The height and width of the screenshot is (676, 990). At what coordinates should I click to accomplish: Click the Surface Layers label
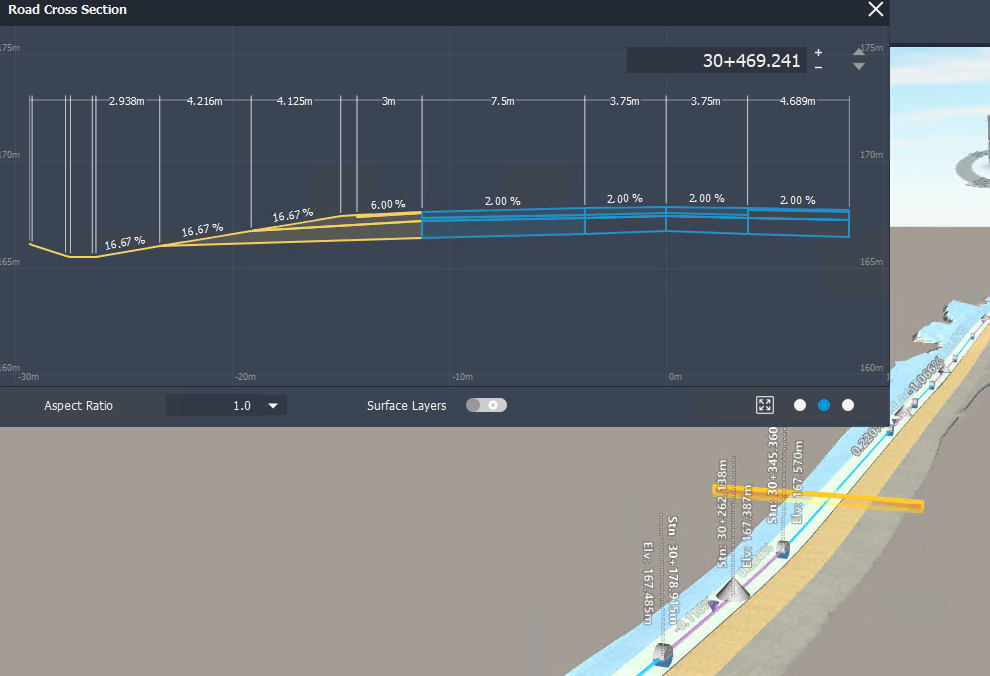point(407,406)
